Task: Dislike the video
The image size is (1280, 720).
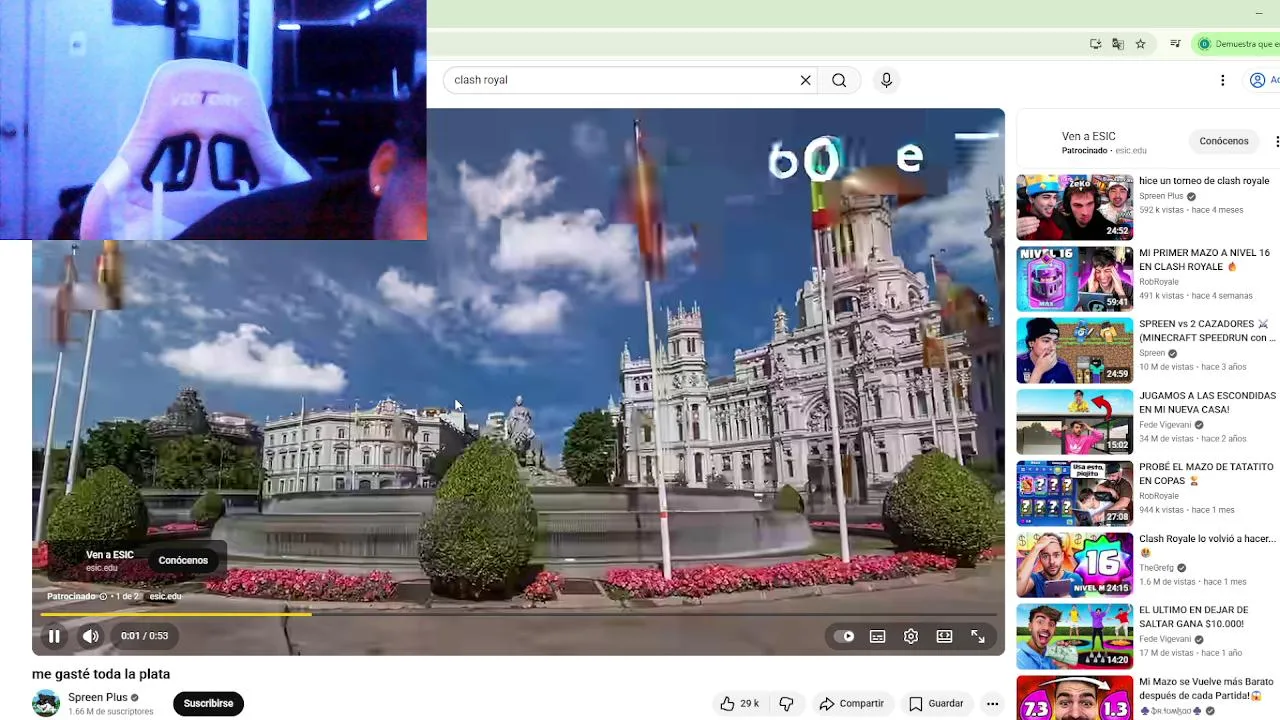Action: (x=786, y=704)
